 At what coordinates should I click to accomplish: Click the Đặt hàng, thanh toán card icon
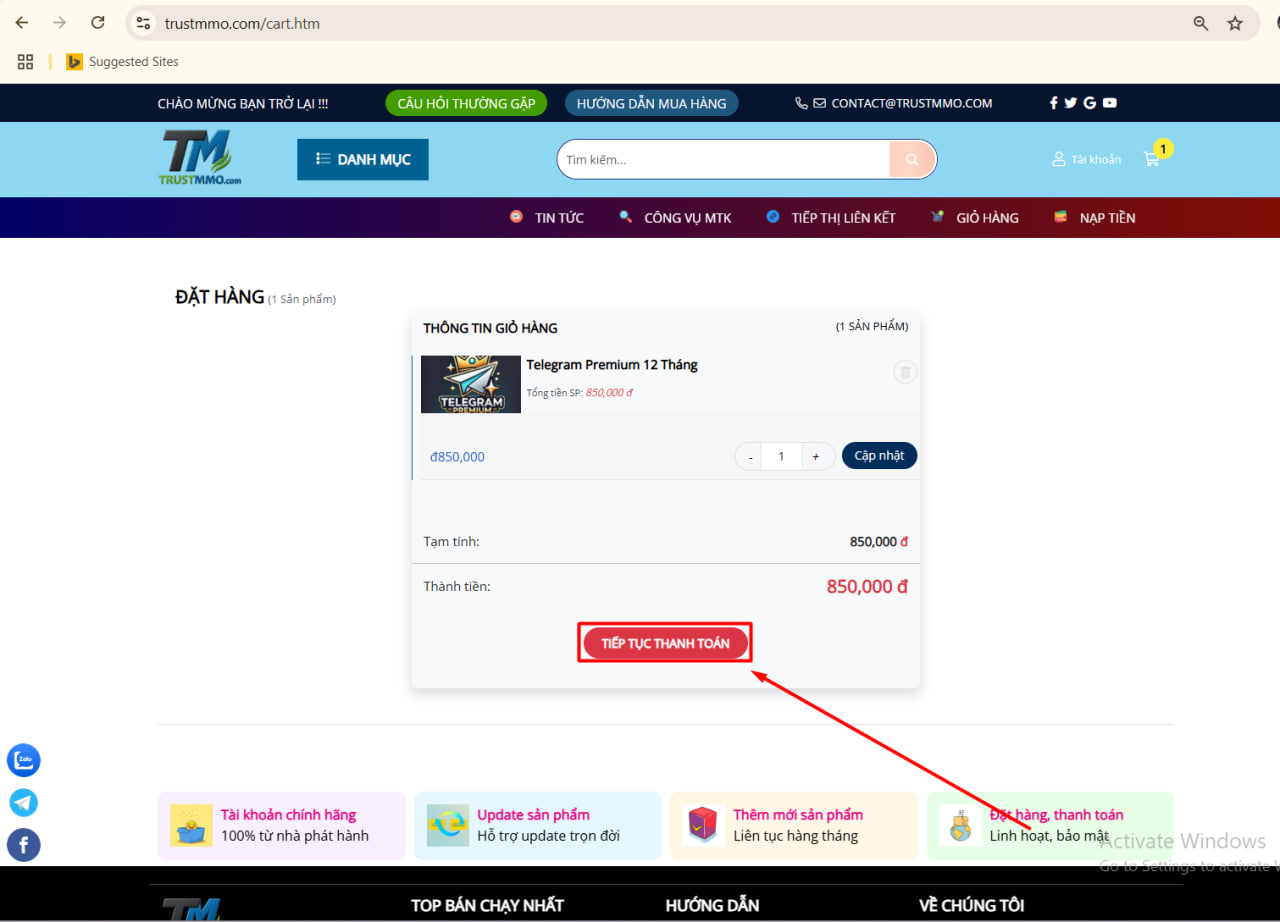(x=960, y=825)
